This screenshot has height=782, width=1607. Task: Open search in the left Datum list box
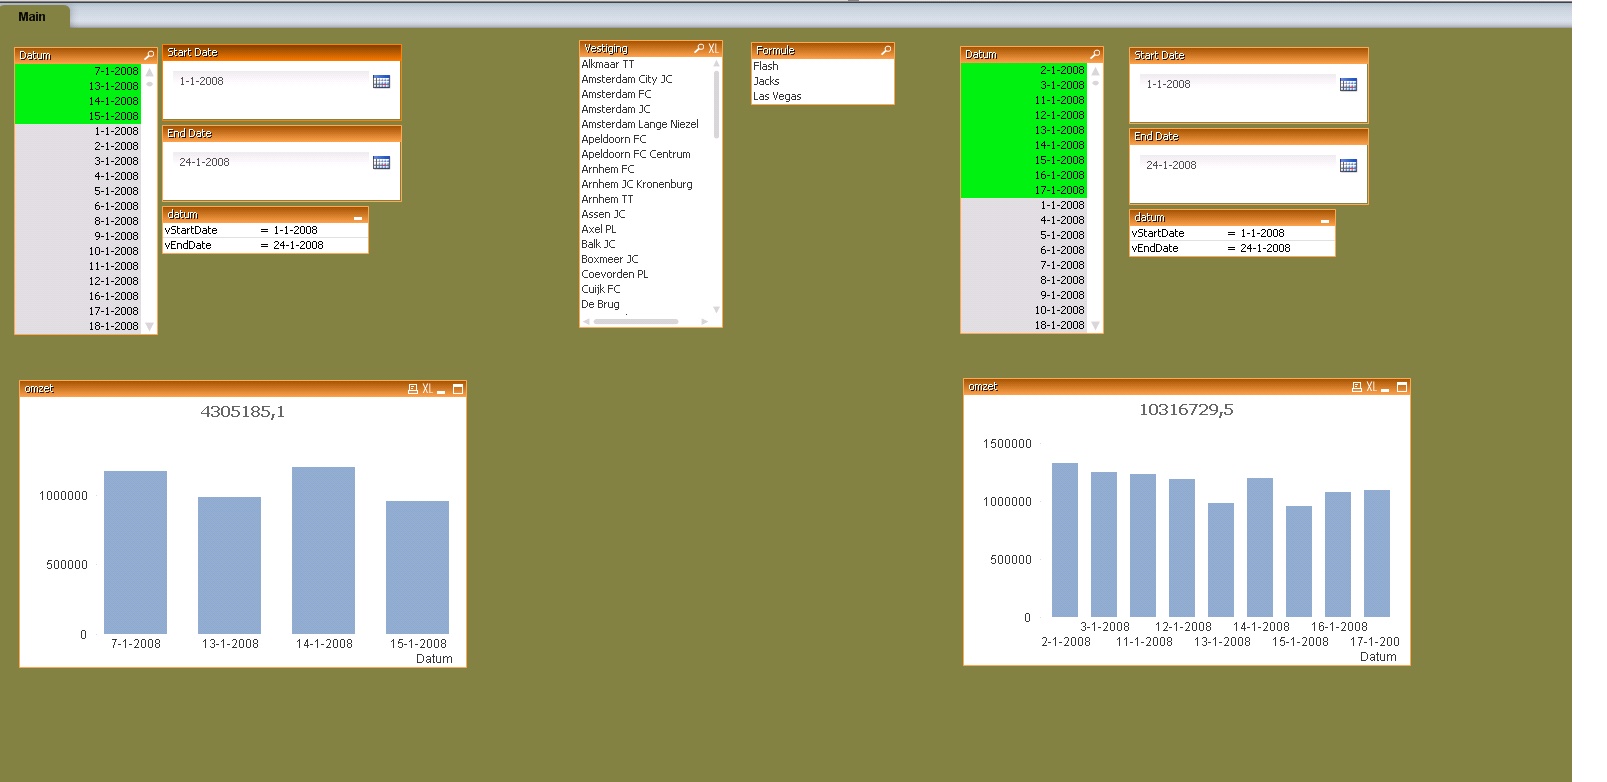(x=149, y=56)
